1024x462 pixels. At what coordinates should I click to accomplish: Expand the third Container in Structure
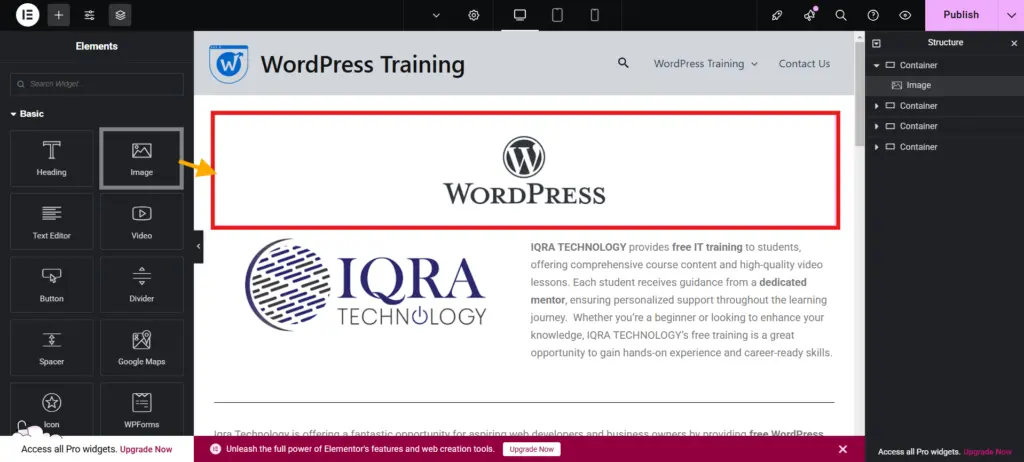pos(876,126)
